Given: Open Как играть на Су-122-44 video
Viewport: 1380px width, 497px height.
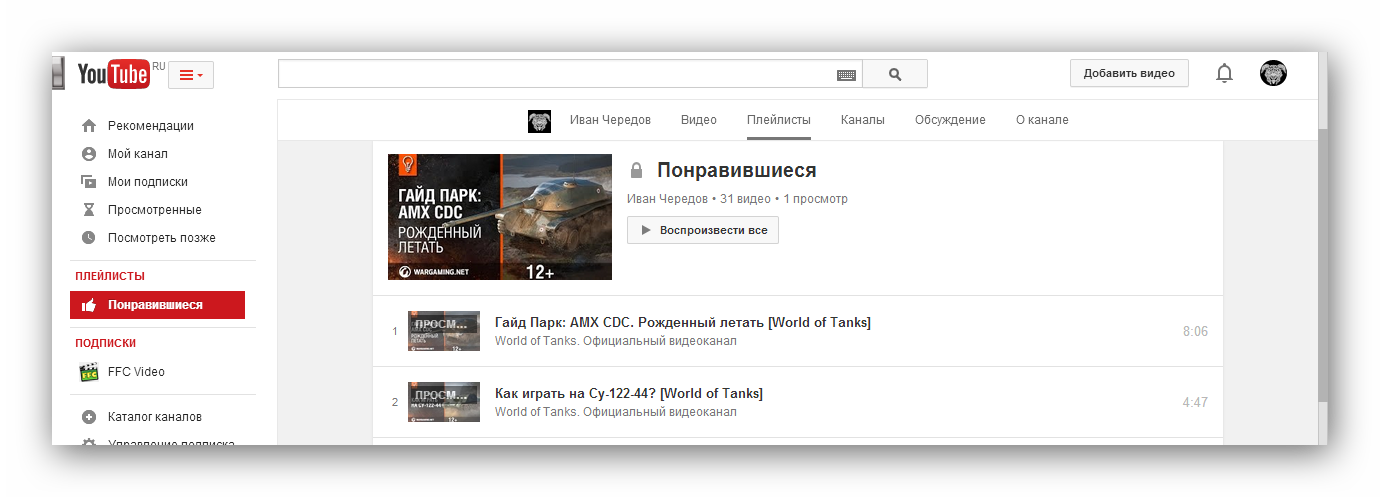Looking at the screenshot, I should 629,393.
